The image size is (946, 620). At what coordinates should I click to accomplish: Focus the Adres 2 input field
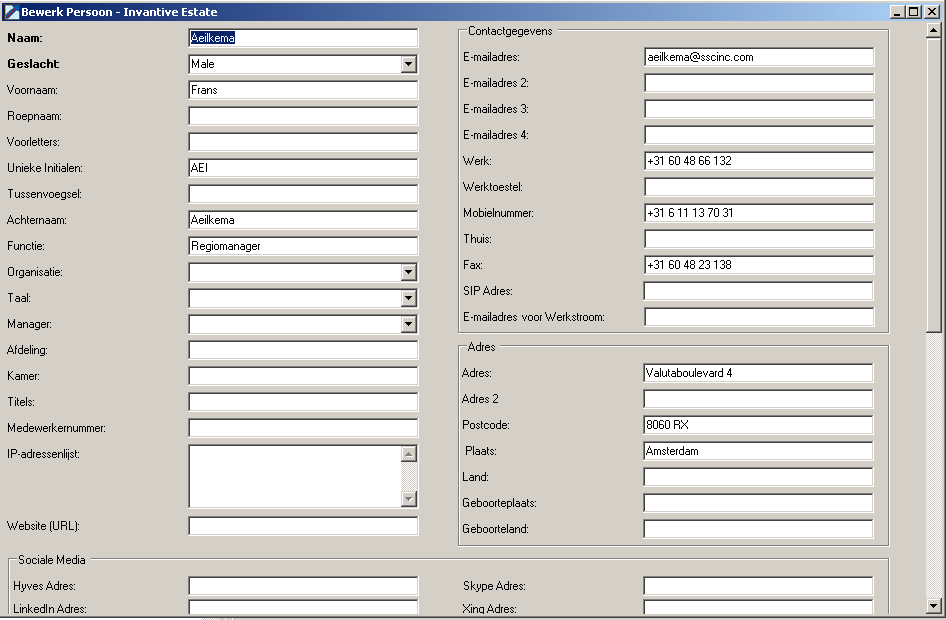(758, 399)
